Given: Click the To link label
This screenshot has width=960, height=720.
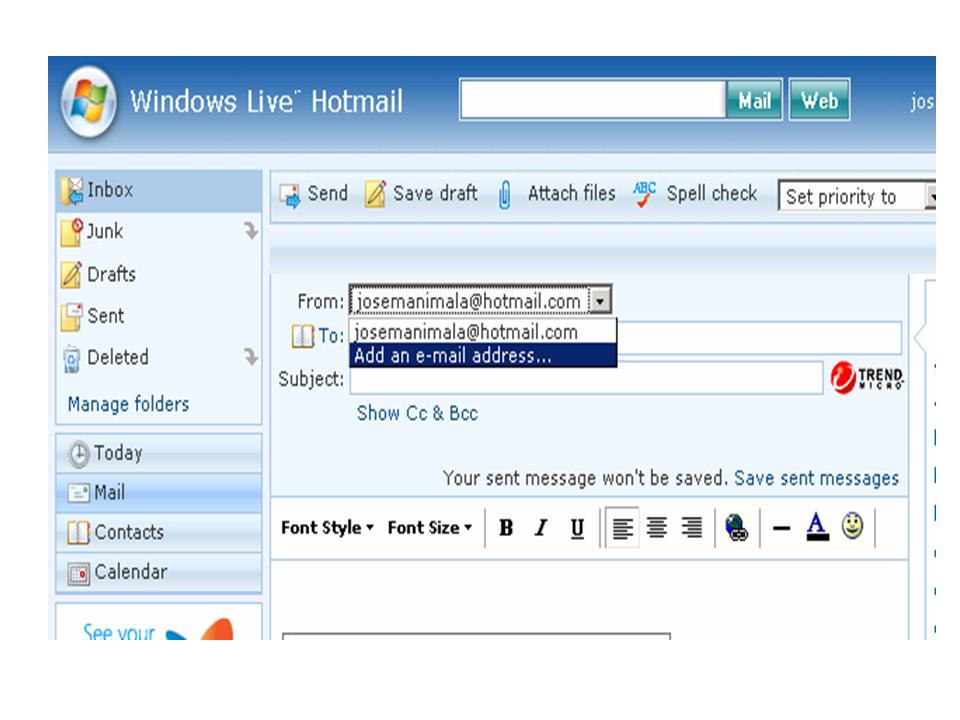Looking at the screenshot, I should (331, 336).
